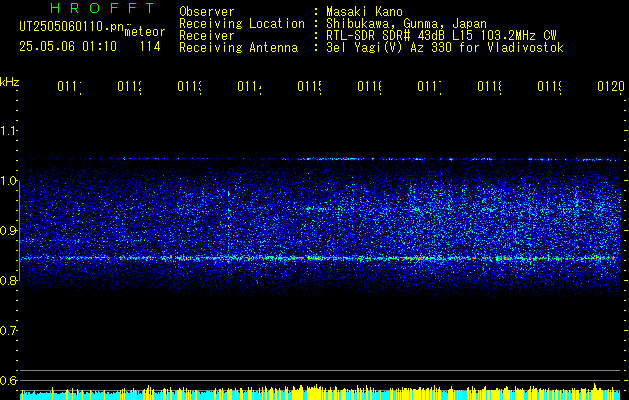The height and width of the screenshot is (400, 629).
Task: Click the 0120 time marker
Action: [611, 86]
